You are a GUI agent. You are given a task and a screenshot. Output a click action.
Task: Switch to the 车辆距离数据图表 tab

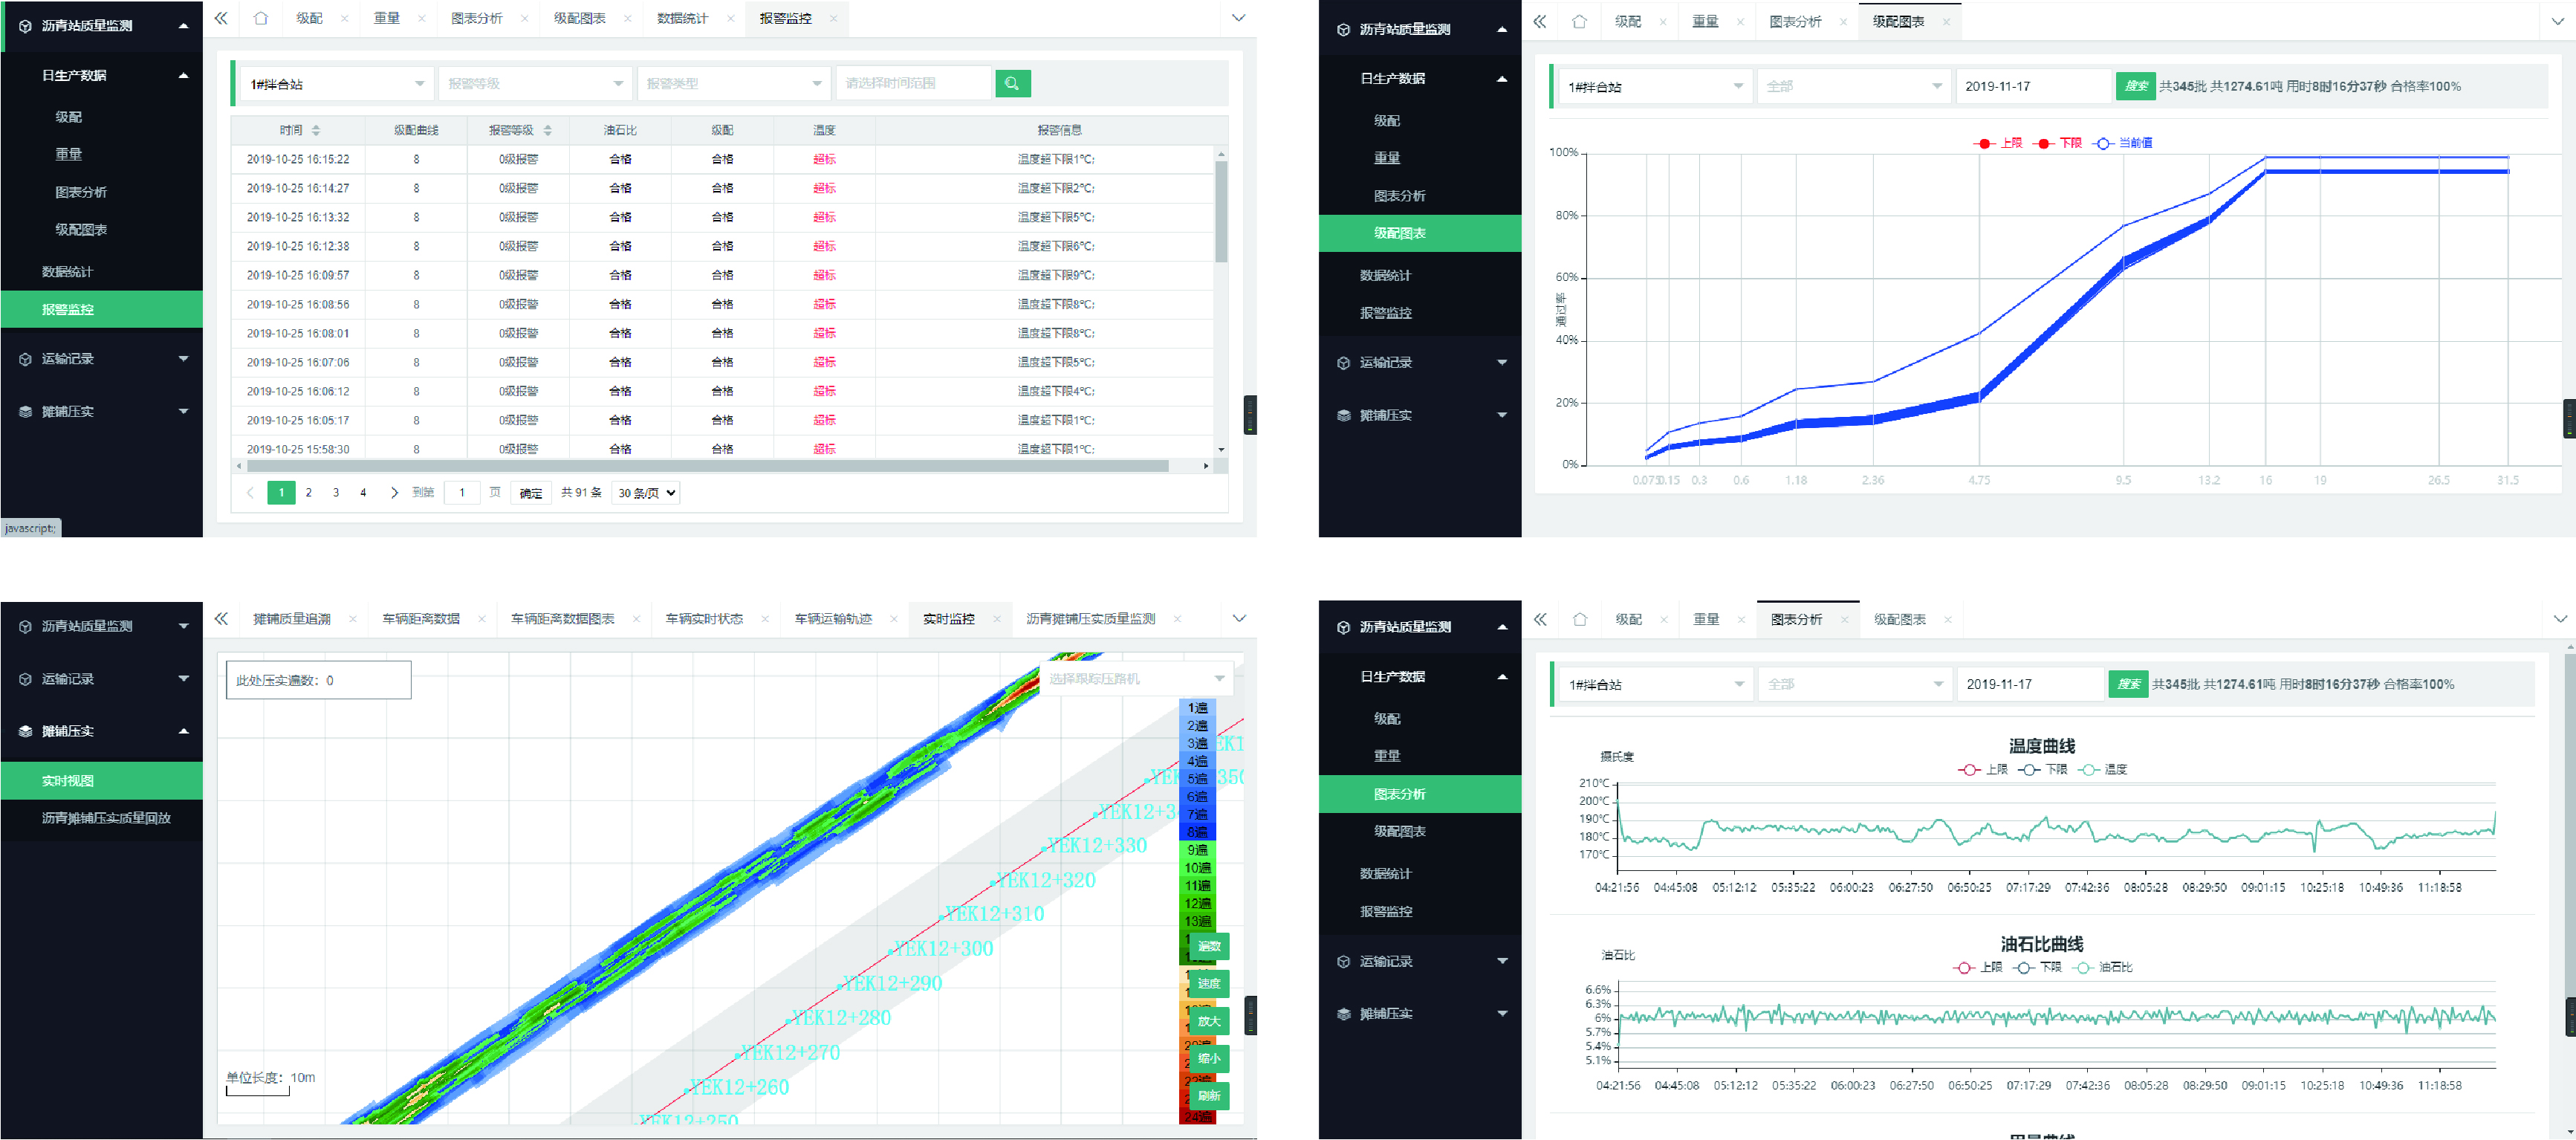tap(562, 620)
